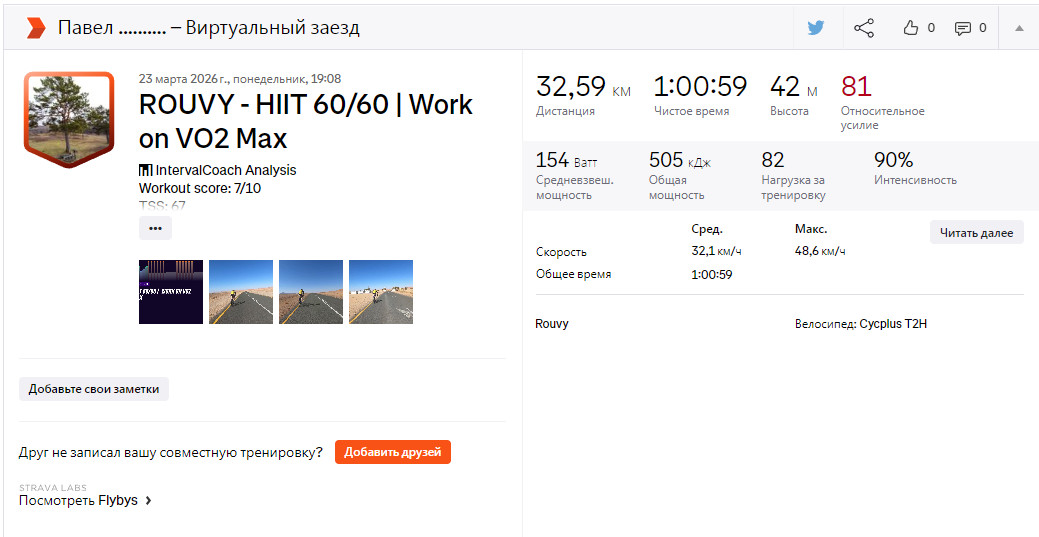The height and width of the screenshot is (537, 1039).
Task: Click the 'Макс.' column header
Action: pos(811,229)
